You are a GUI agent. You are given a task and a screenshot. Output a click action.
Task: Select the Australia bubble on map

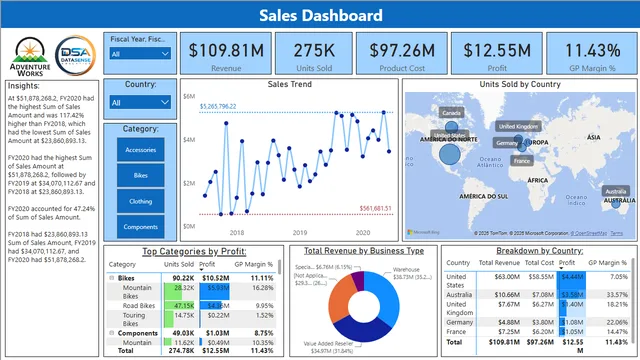pos(616,203)
